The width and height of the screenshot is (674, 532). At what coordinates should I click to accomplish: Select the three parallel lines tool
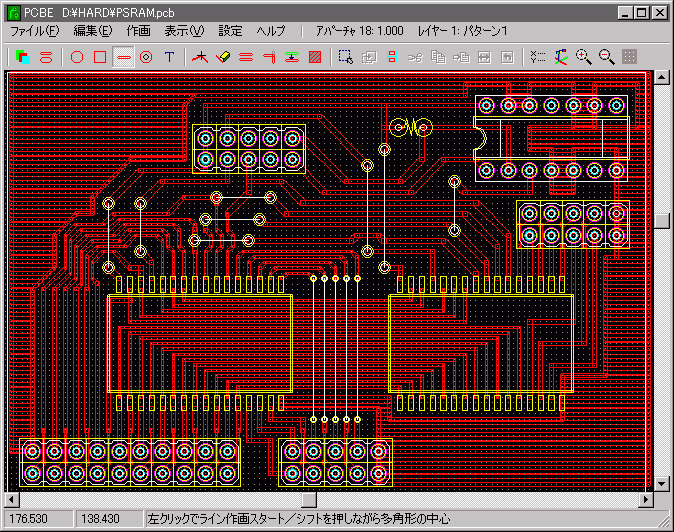tap(246, 57)
